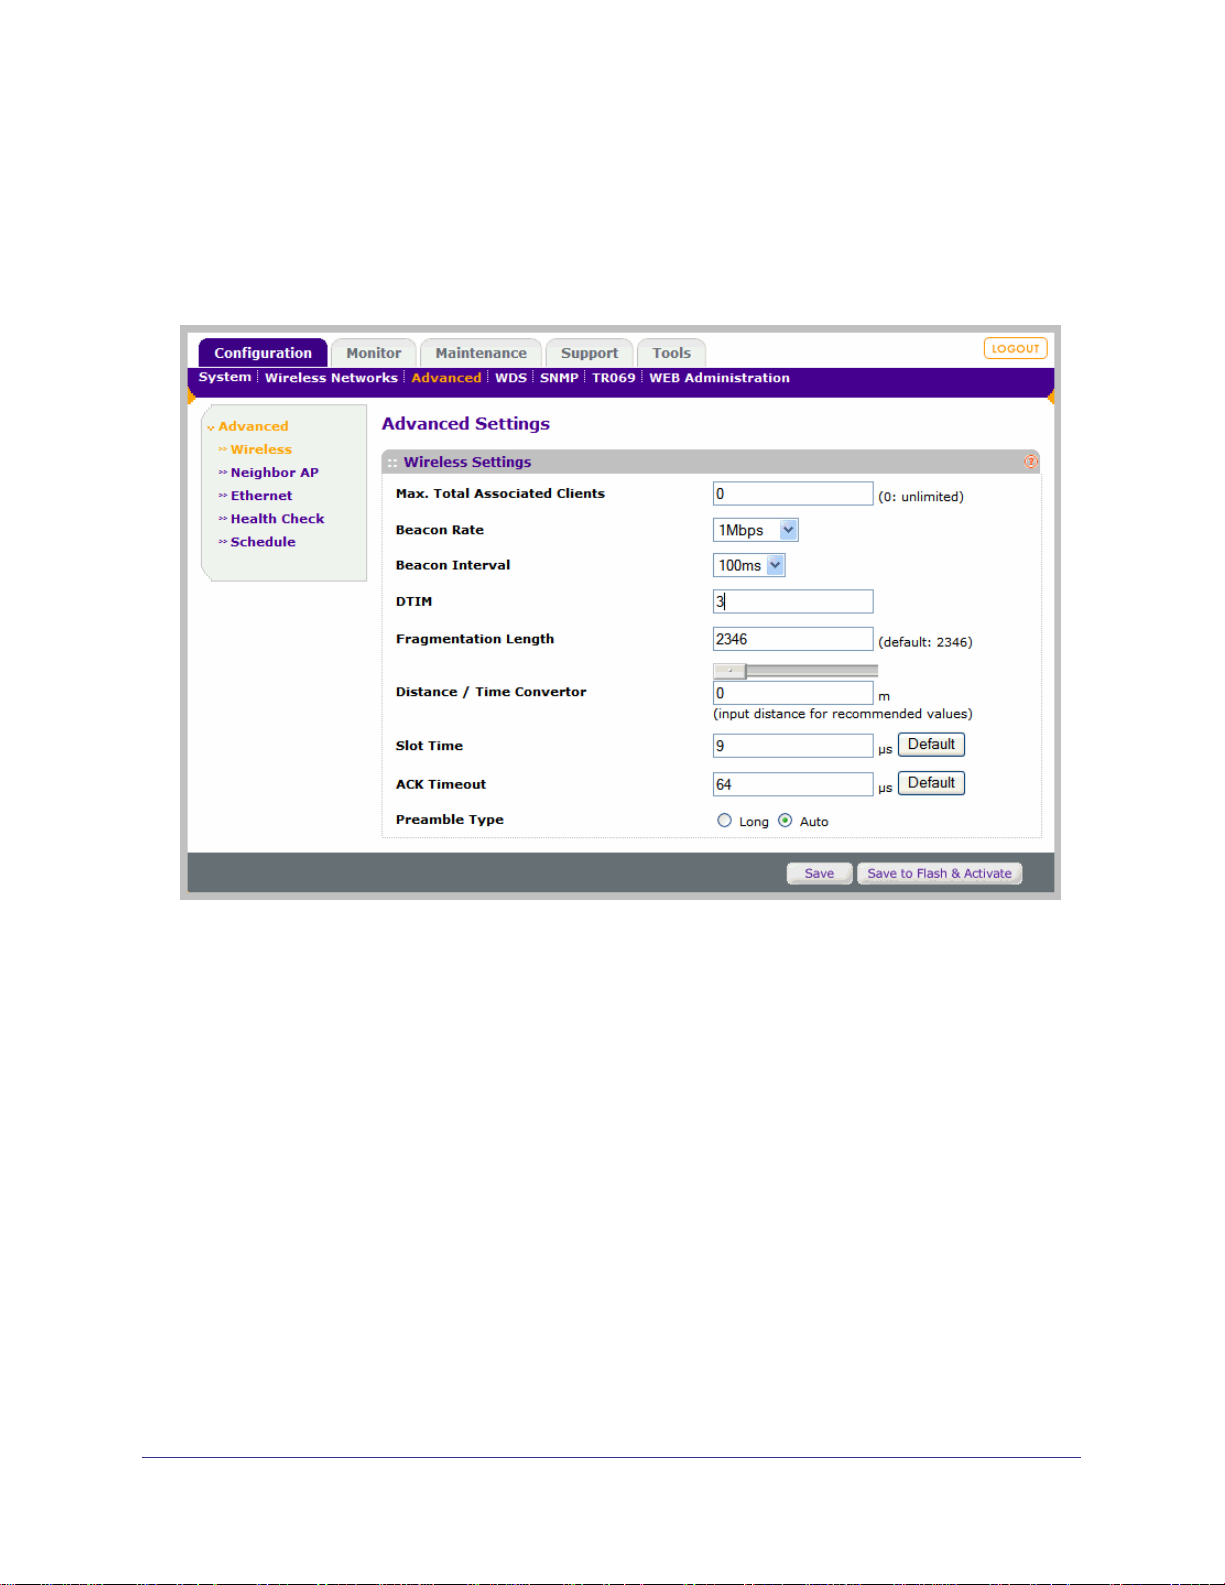Click the Fragmentation Length input field
Image resolution: width=1225 pixels, height=1585 pixels.
pyautogui.click(x=793, y=639)
